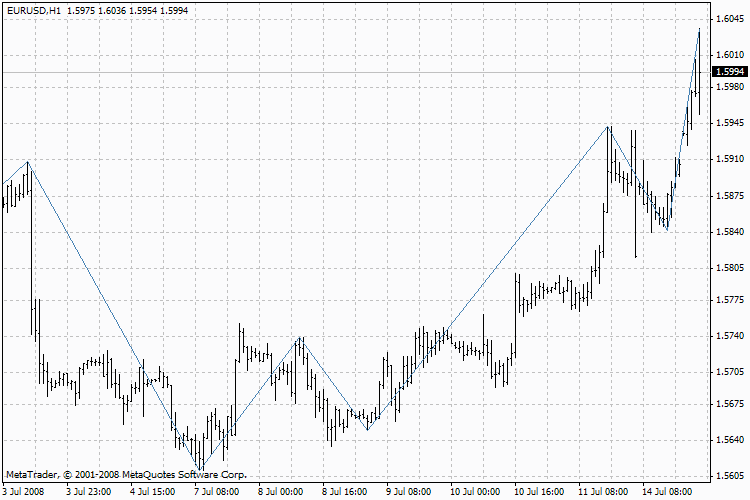The image size is (750, 500).
Task: Click the 4 Jul 15:00 time label
Action: coord(153,491)
